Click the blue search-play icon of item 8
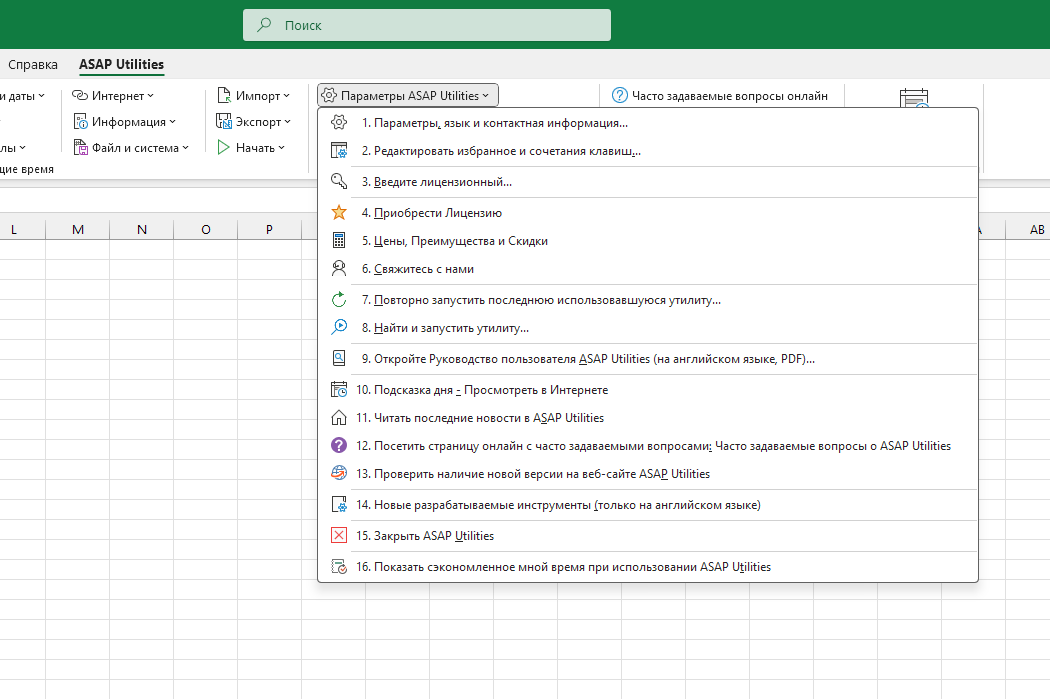Image resolution: width=1050 pixels, height=699 pixels. tap(339, 327)
